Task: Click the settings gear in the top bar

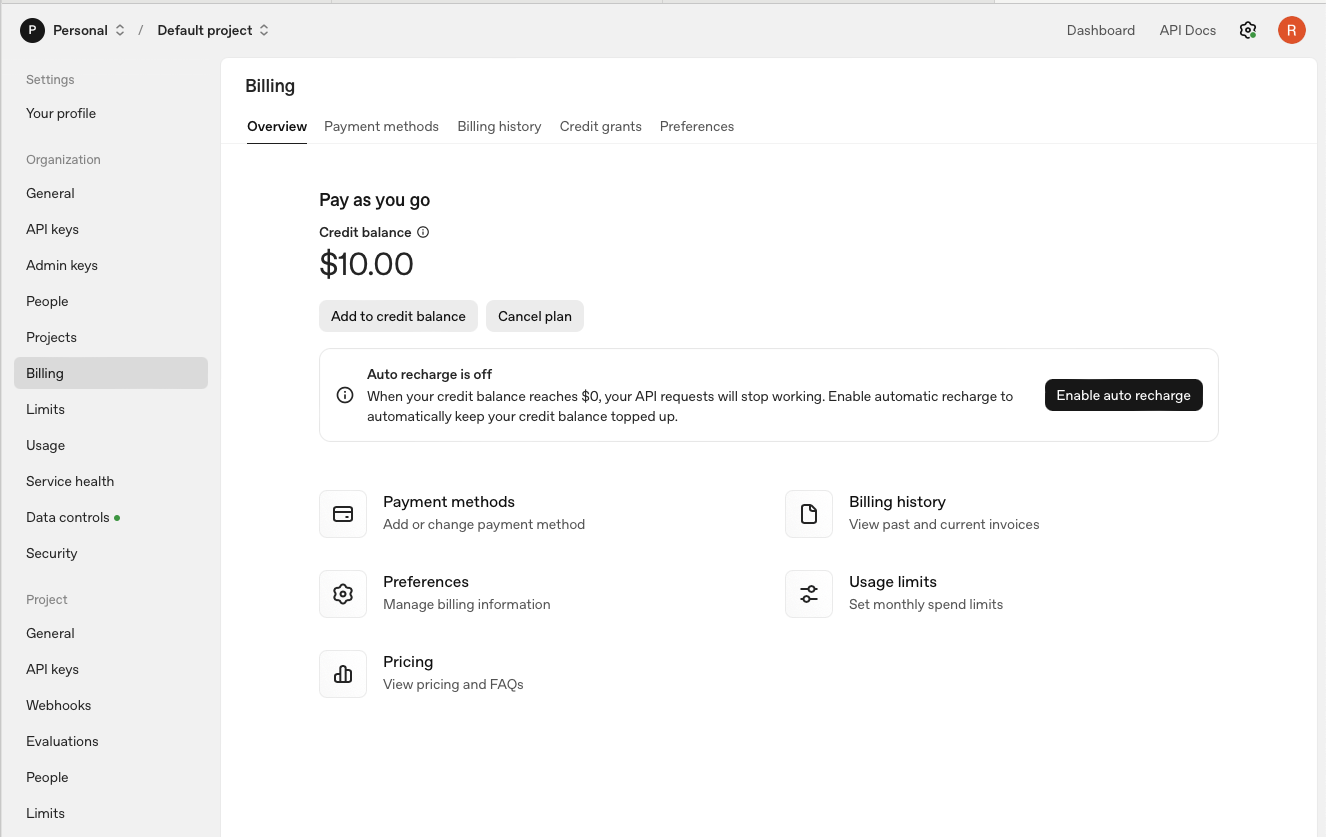Action: [x=1247, y=30]
